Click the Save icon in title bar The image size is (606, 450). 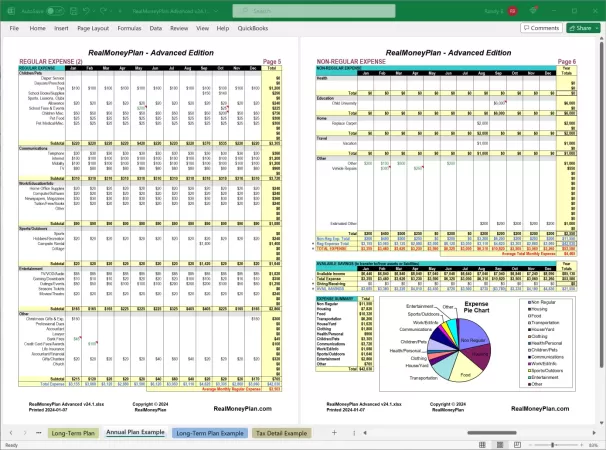[x=74, y=11]
